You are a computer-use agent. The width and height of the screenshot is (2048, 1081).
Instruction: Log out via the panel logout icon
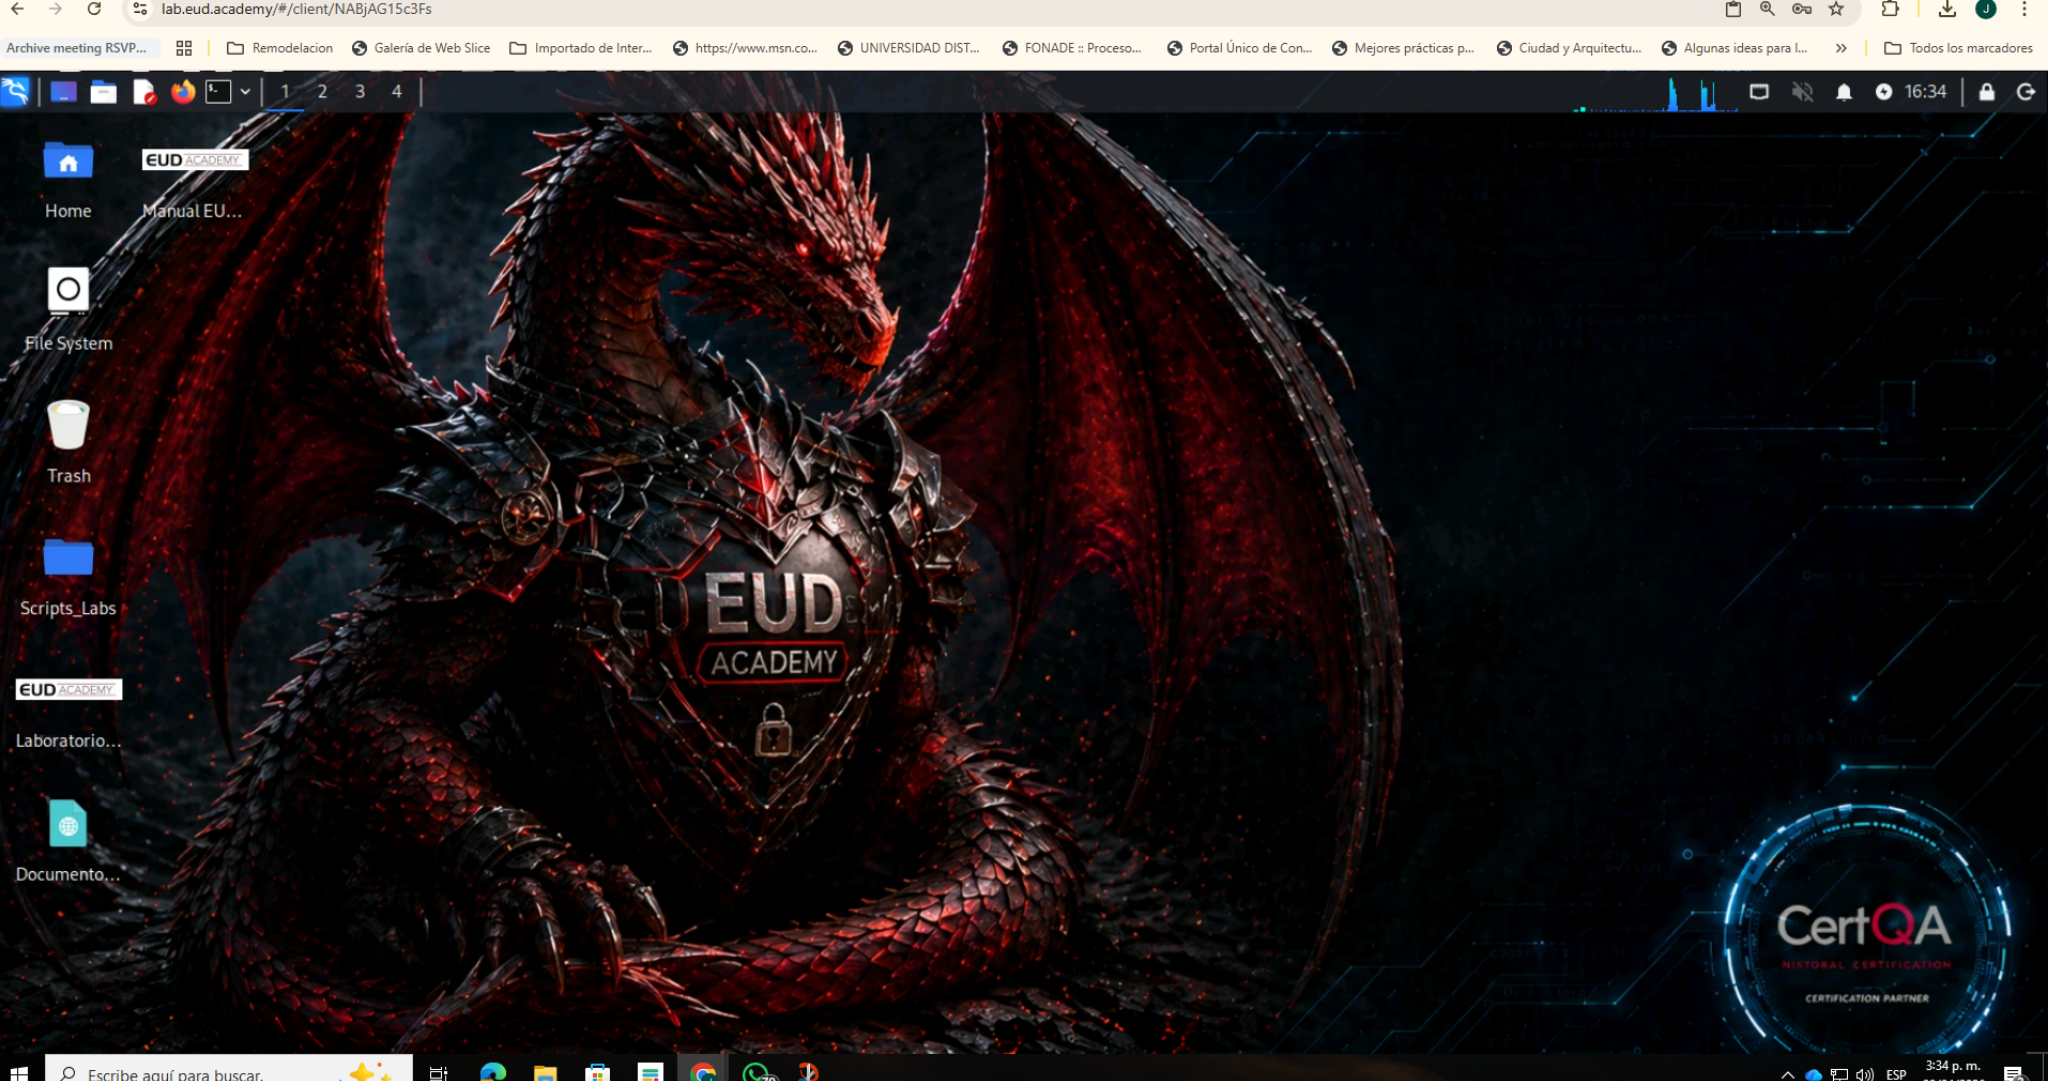tap(2025, 91)
